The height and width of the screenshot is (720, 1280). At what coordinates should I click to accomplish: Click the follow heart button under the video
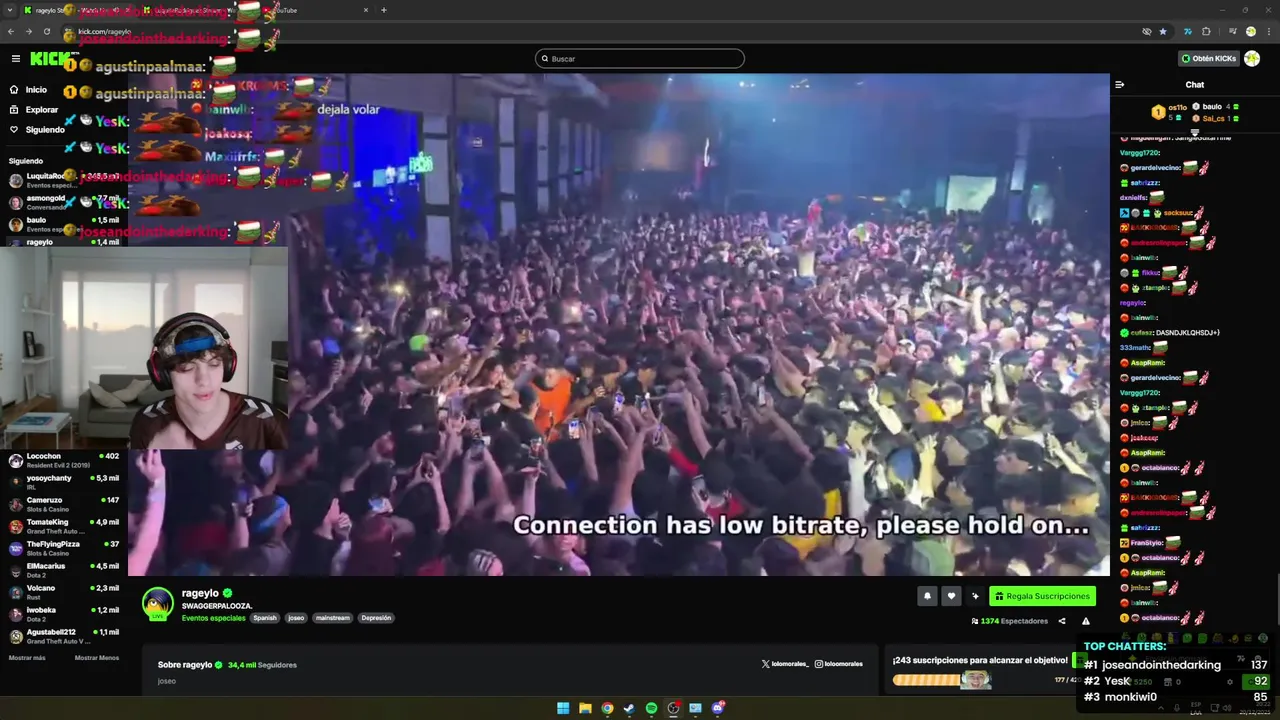(x=951, y=596)
